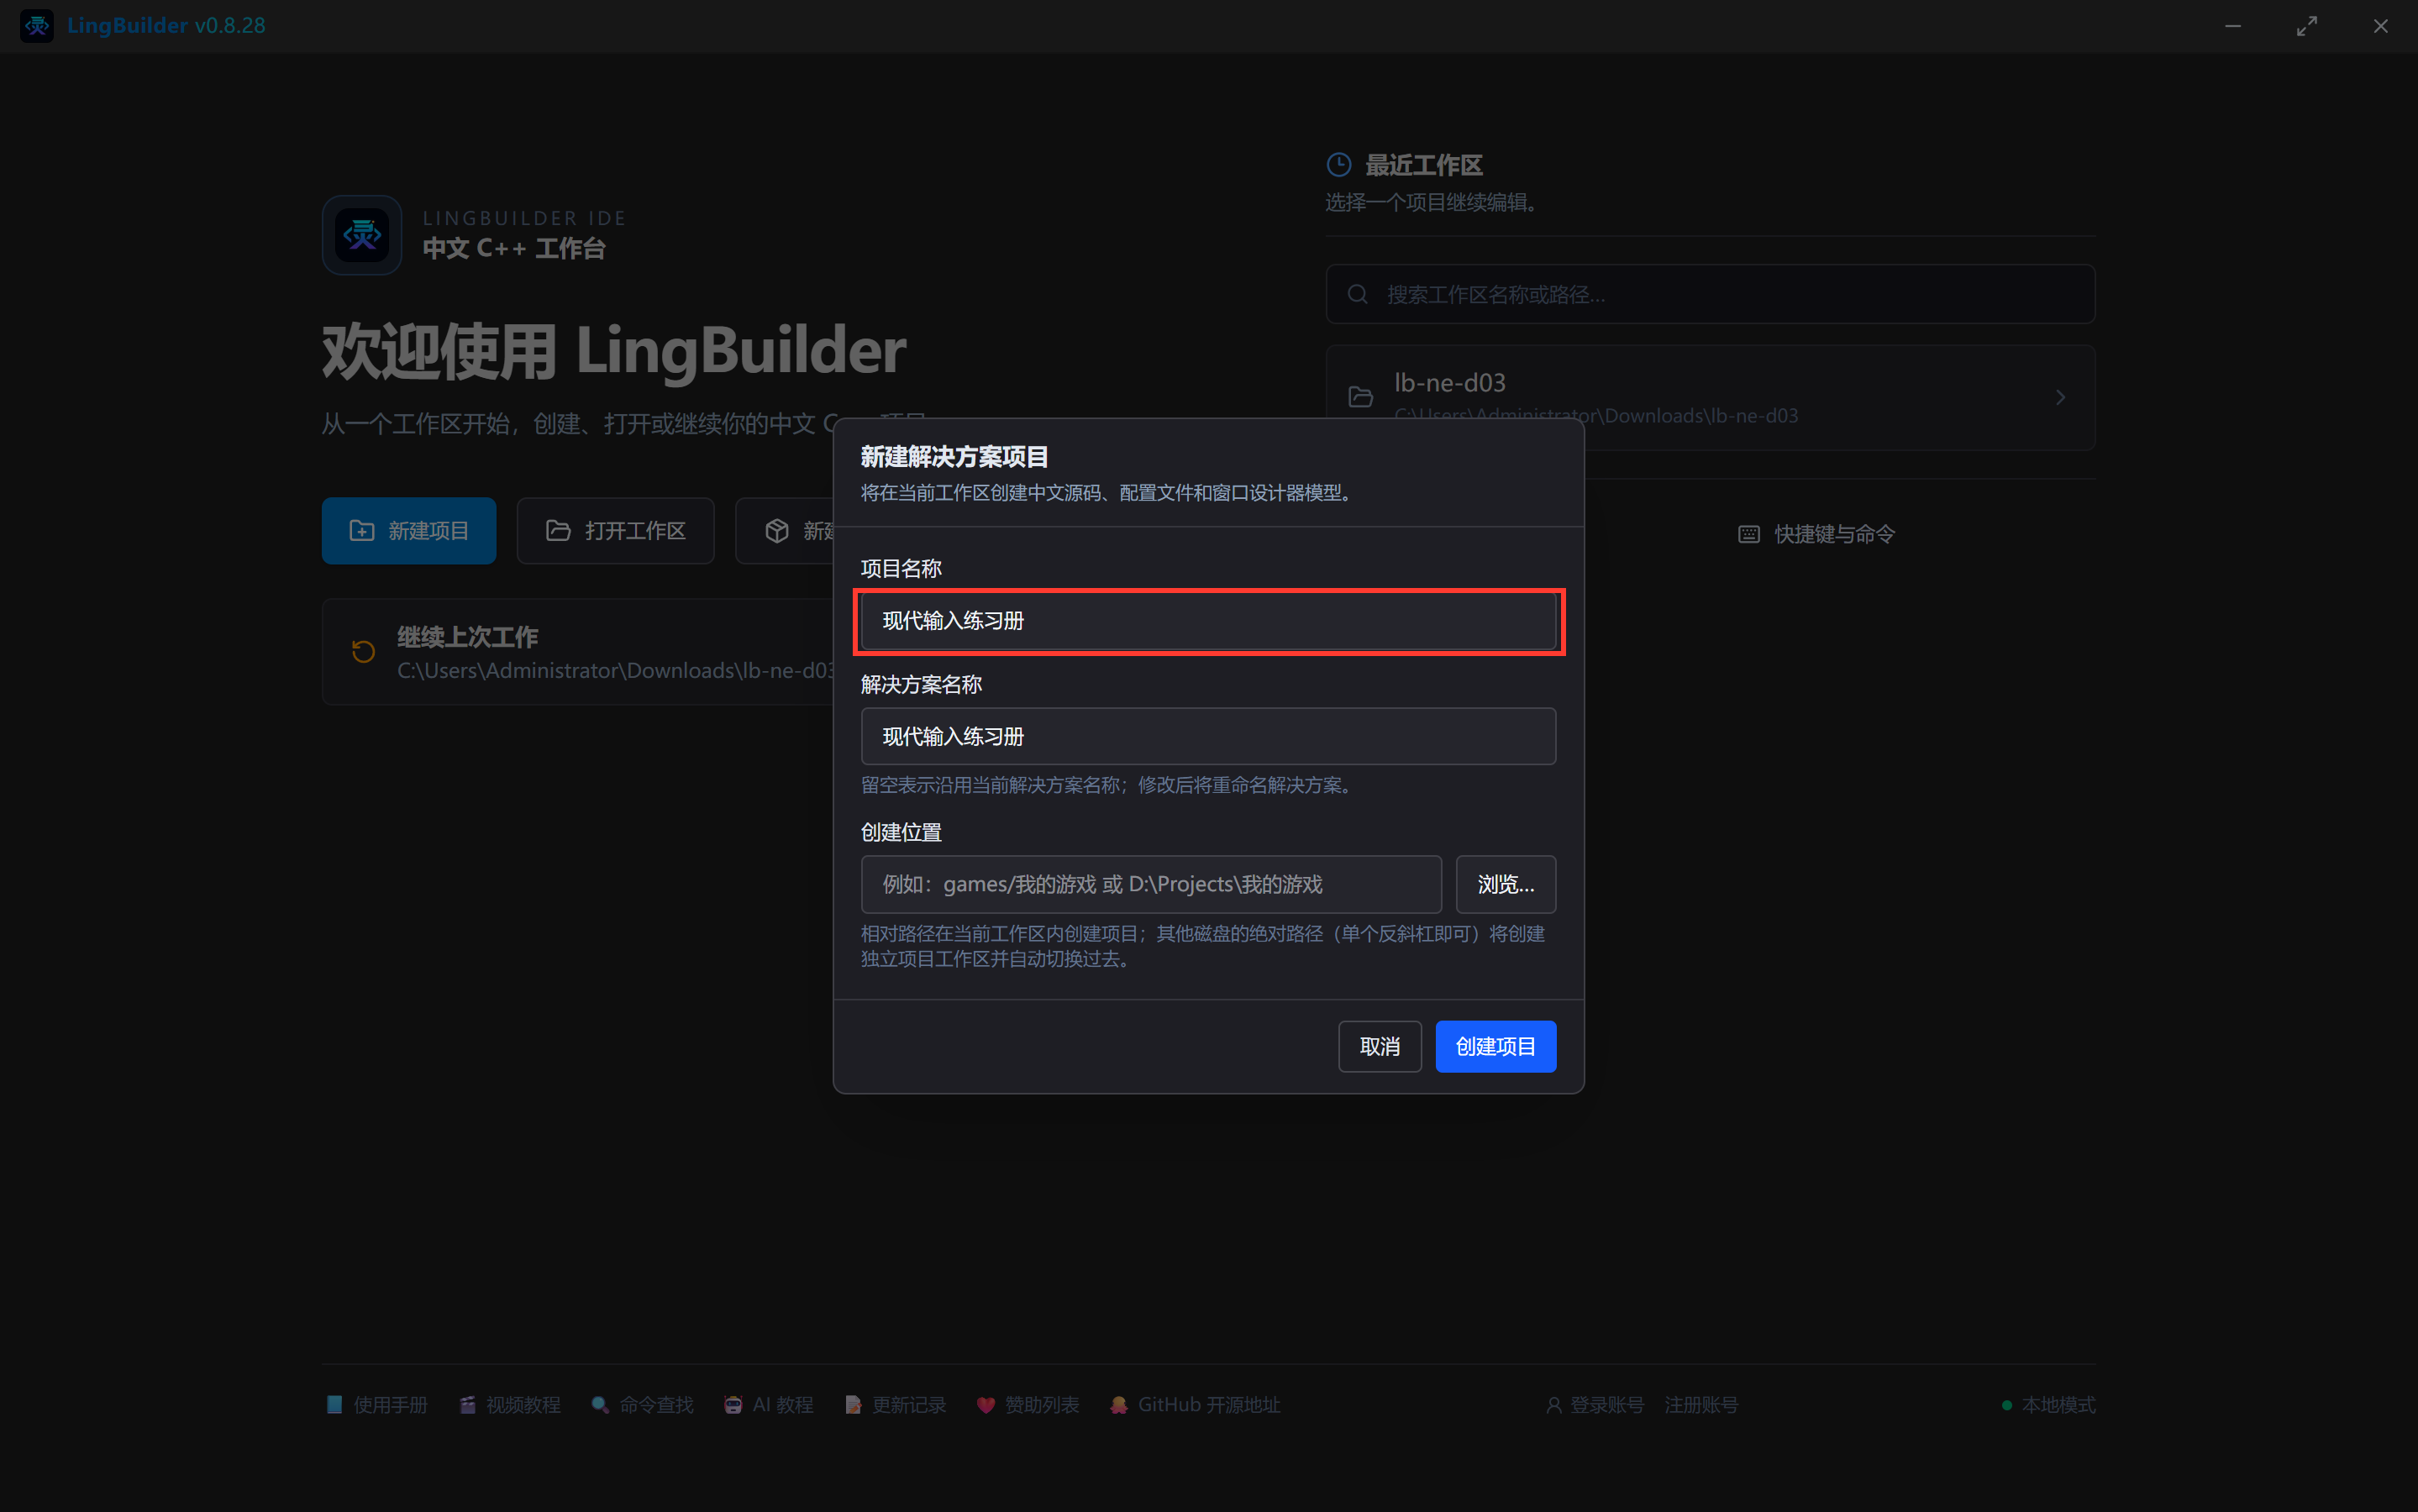The height and width of the screenshot is (1512, 2418).
Task: Click the 打开工作区 button
Action: (x=615, y=531)
